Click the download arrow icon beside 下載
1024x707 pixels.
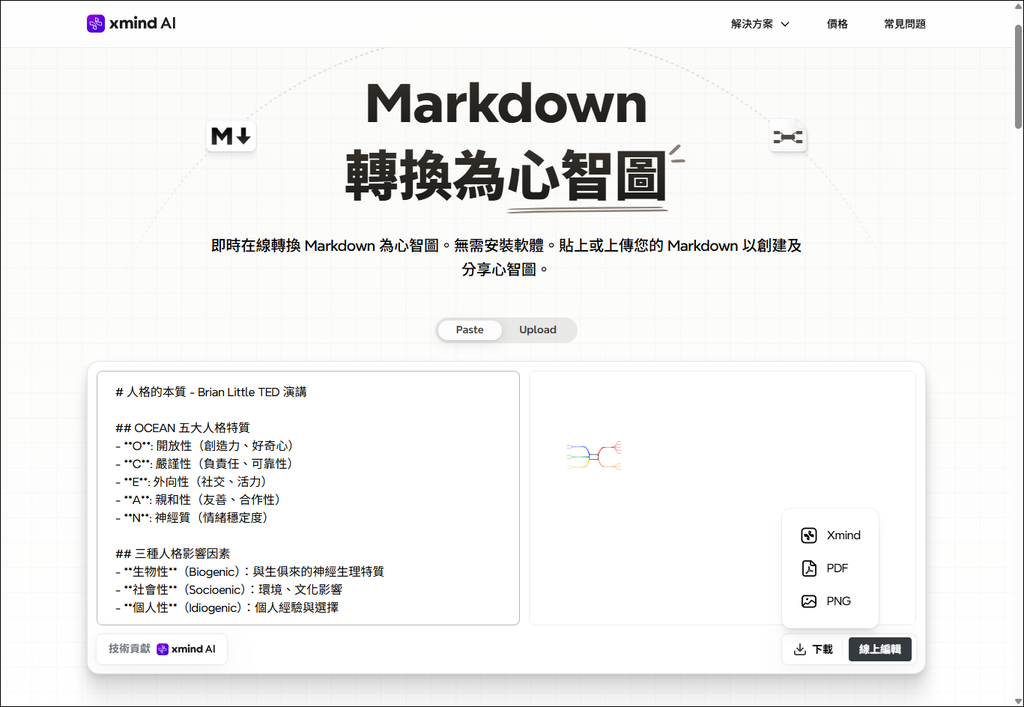click(799, 649)
